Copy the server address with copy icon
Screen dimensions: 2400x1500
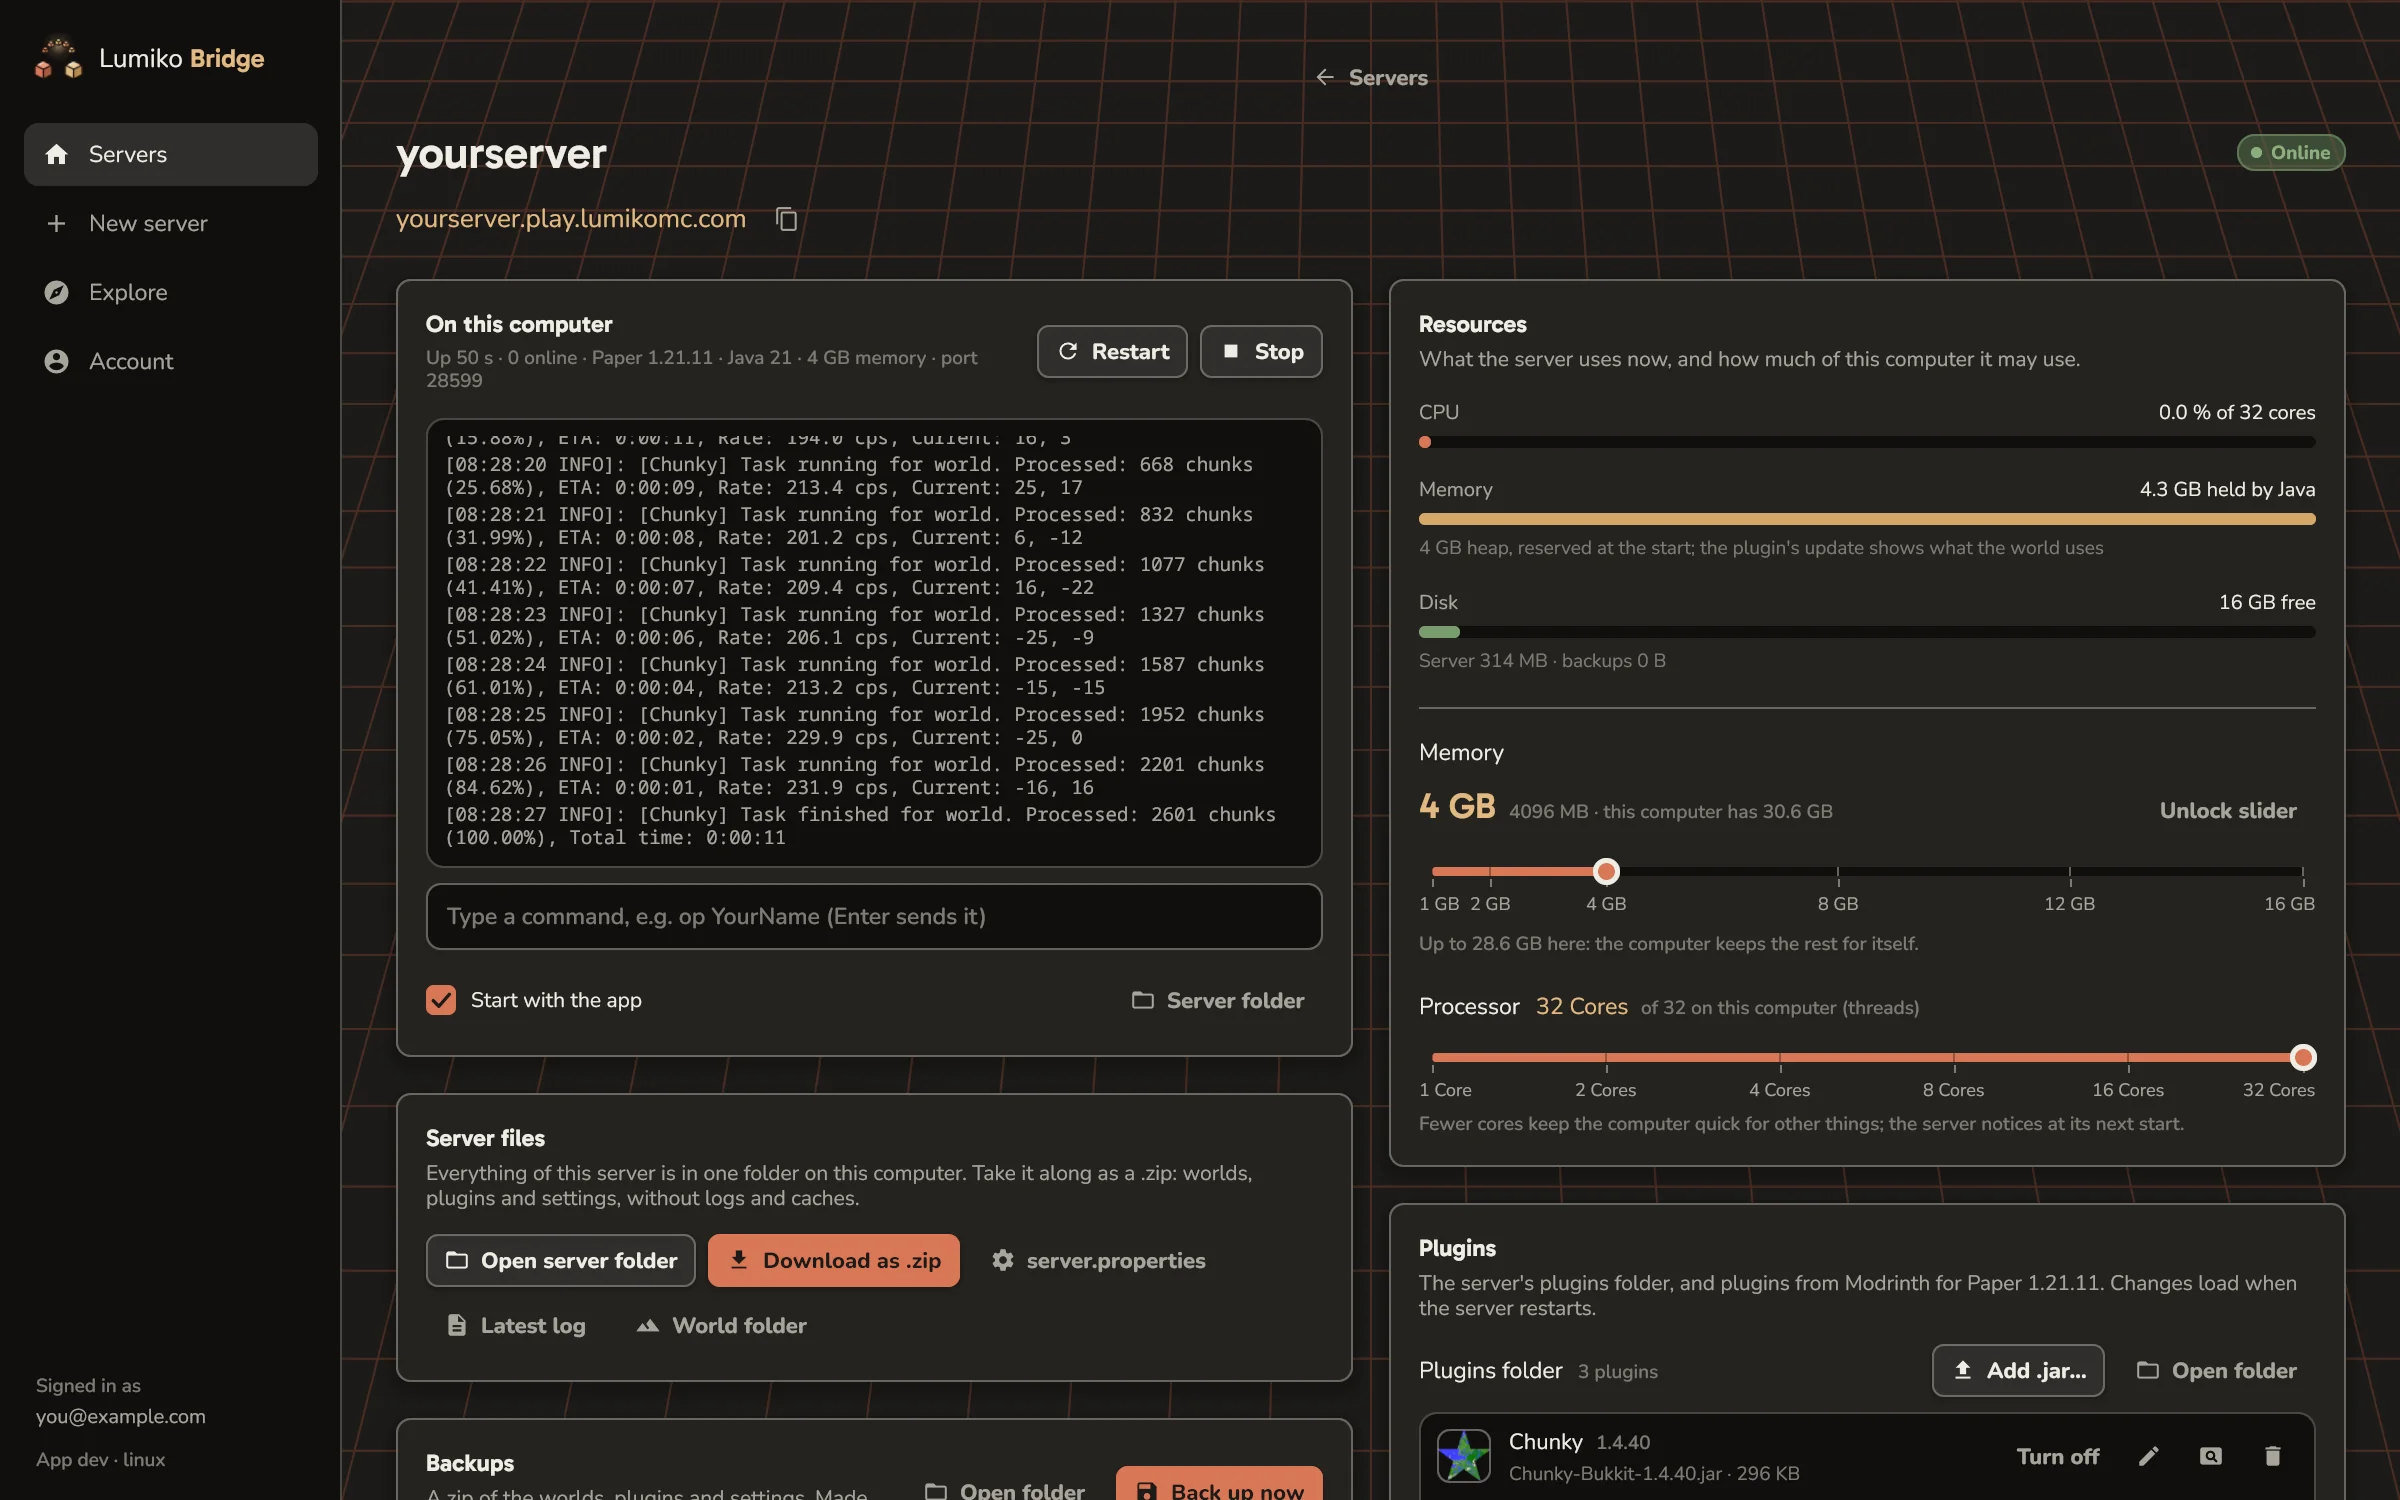(x=787, y=219)
